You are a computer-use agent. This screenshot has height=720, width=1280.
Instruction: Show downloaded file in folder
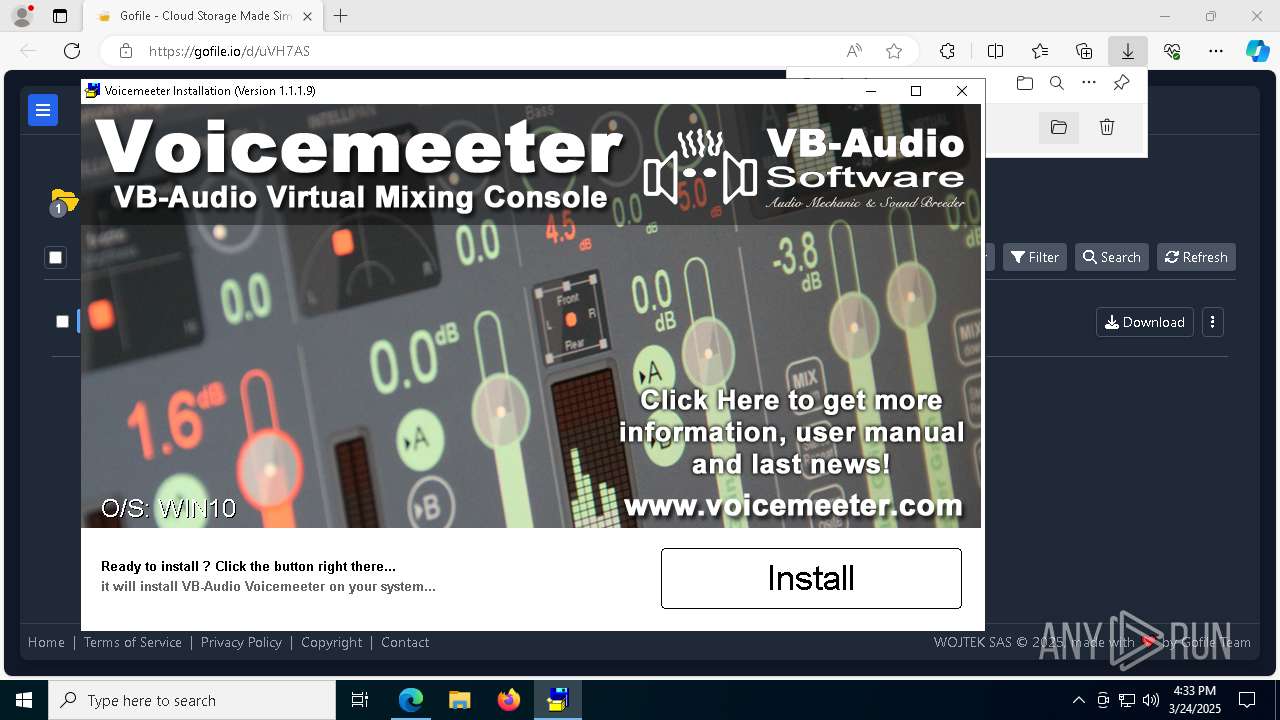pyautogui.click(x=1059, y=127)
